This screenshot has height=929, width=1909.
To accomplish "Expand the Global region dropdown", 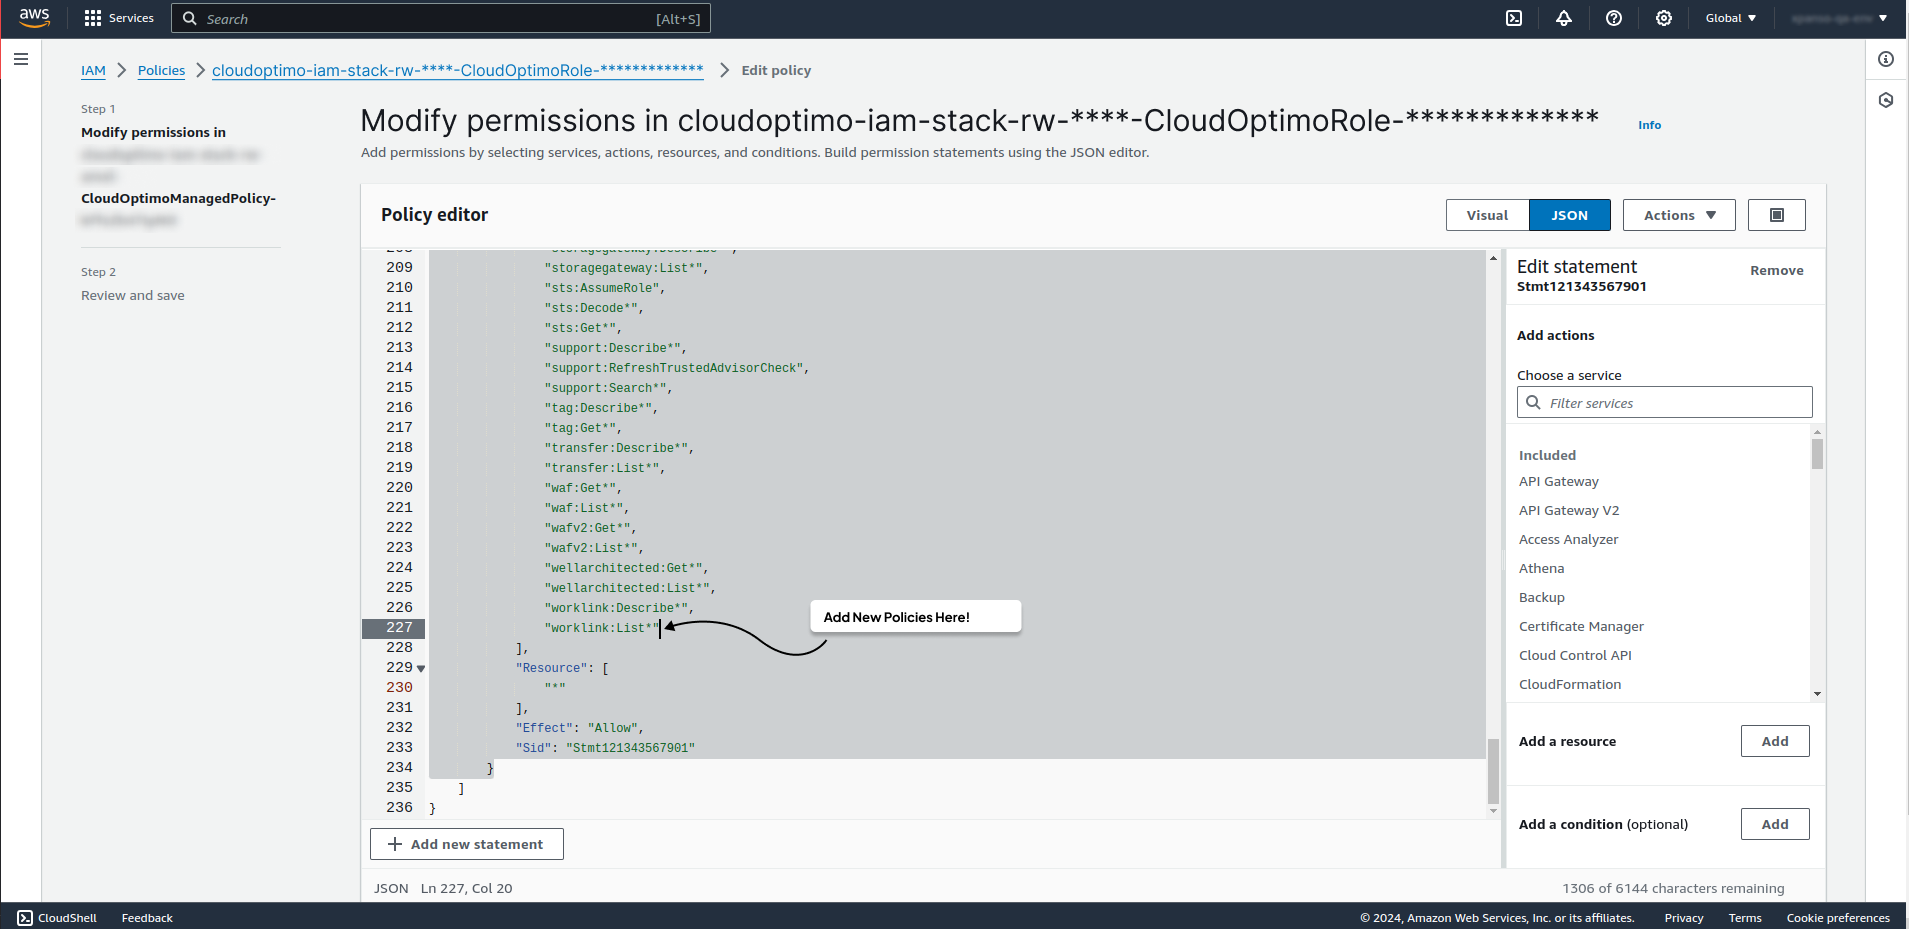I will [x=1731, y=18].
